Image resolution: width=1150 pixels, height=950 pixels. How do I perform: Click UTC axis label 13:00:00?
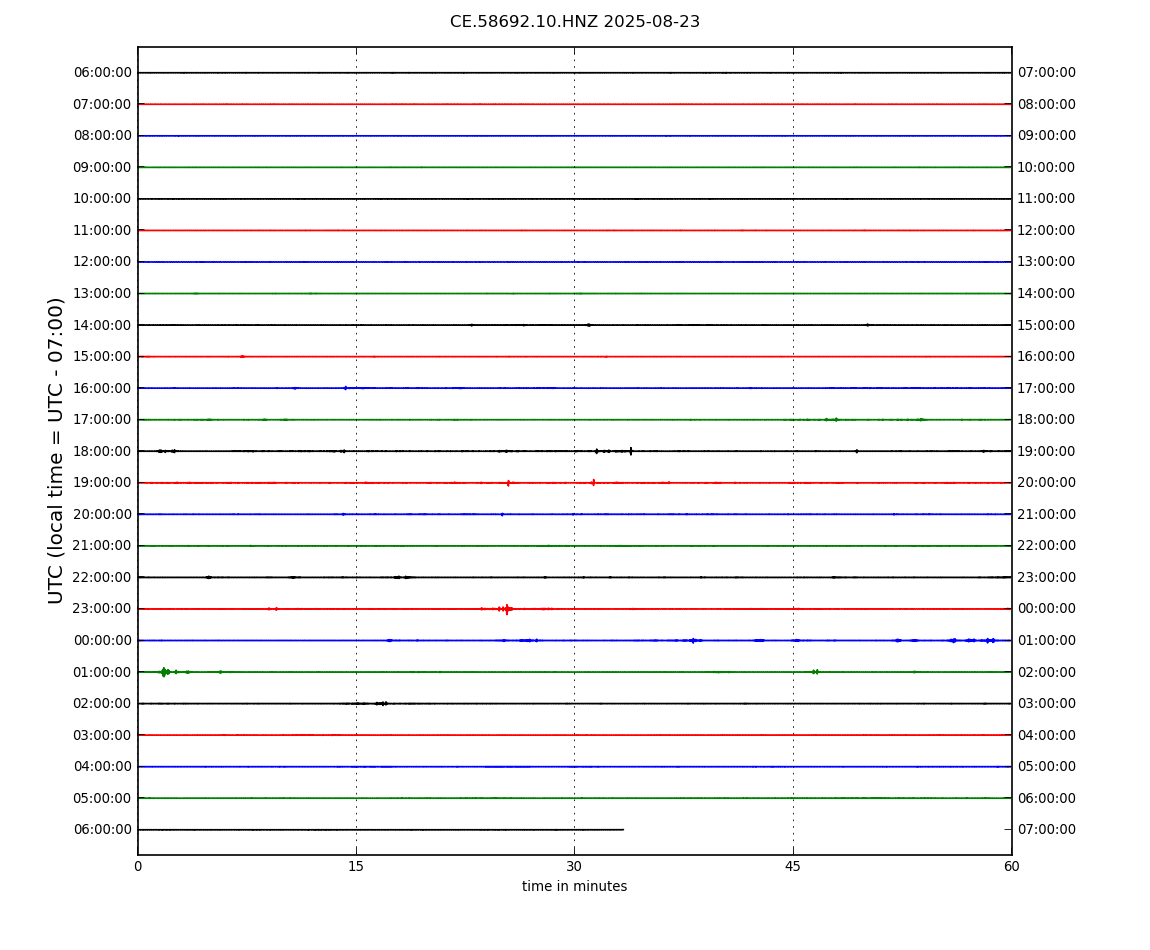(x=103, y=293)
